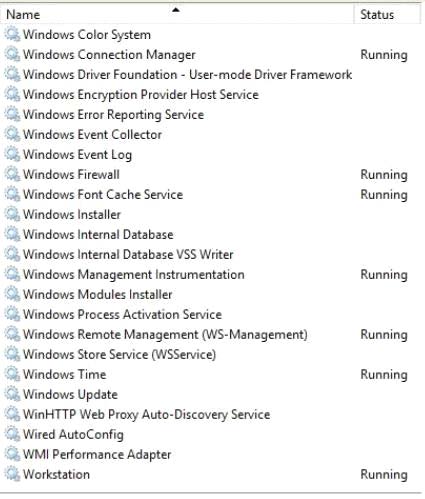Click the Workstation service gear icon

coord(12,474)
